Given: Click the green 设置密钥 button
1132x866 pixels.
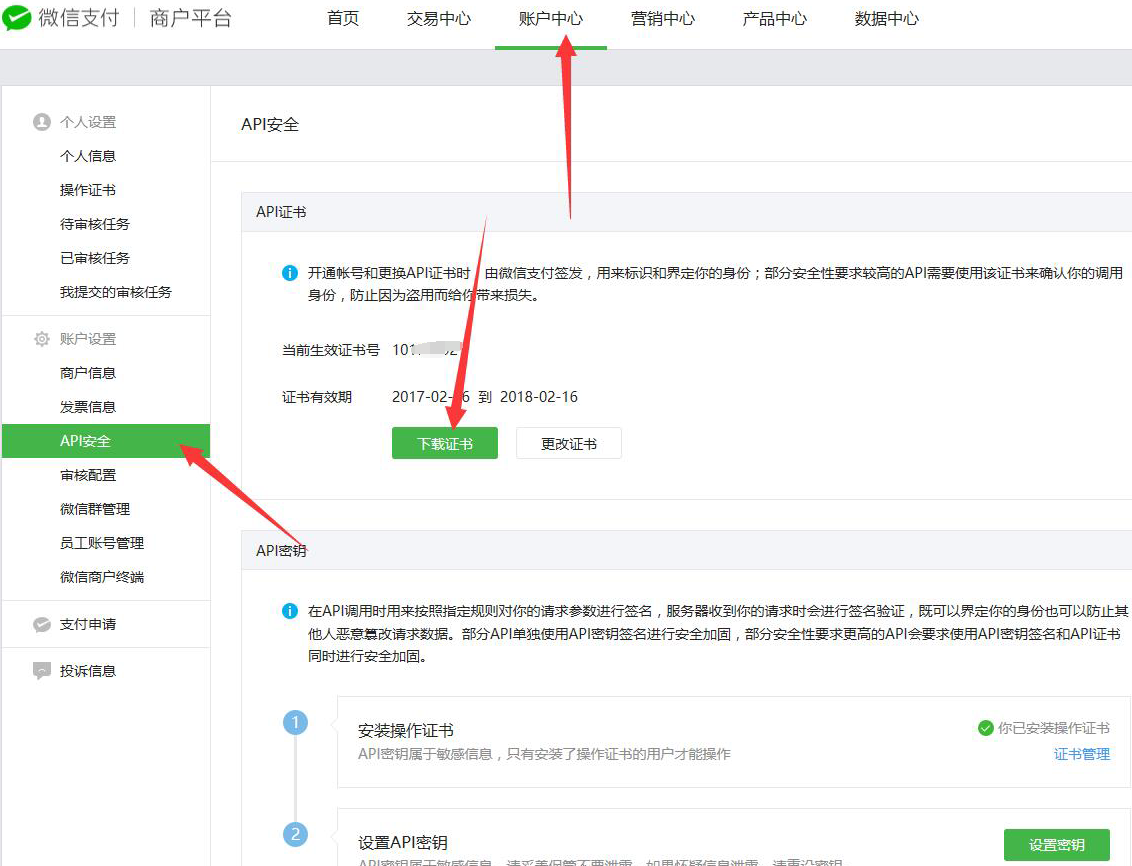Looking at the screenshot, I should click(1057, 845).
